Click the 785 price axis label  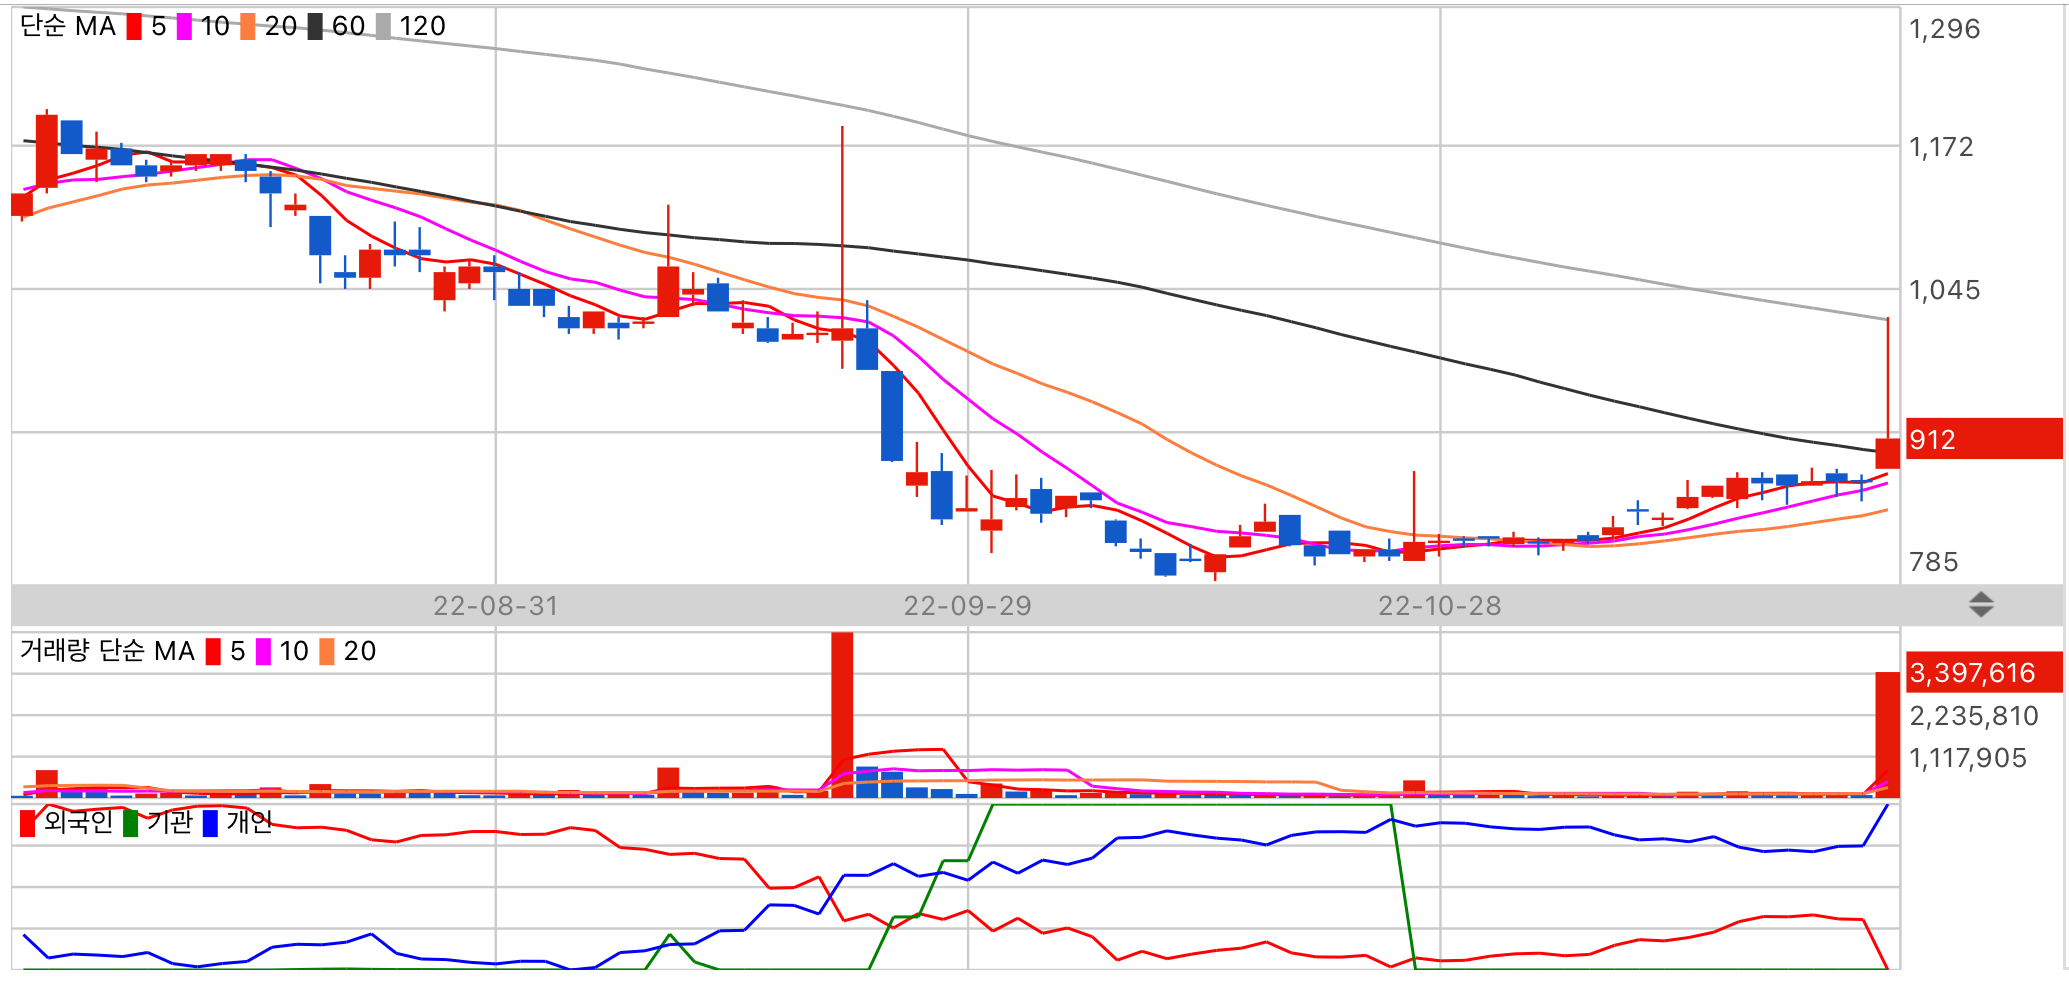coord(1934,562)
